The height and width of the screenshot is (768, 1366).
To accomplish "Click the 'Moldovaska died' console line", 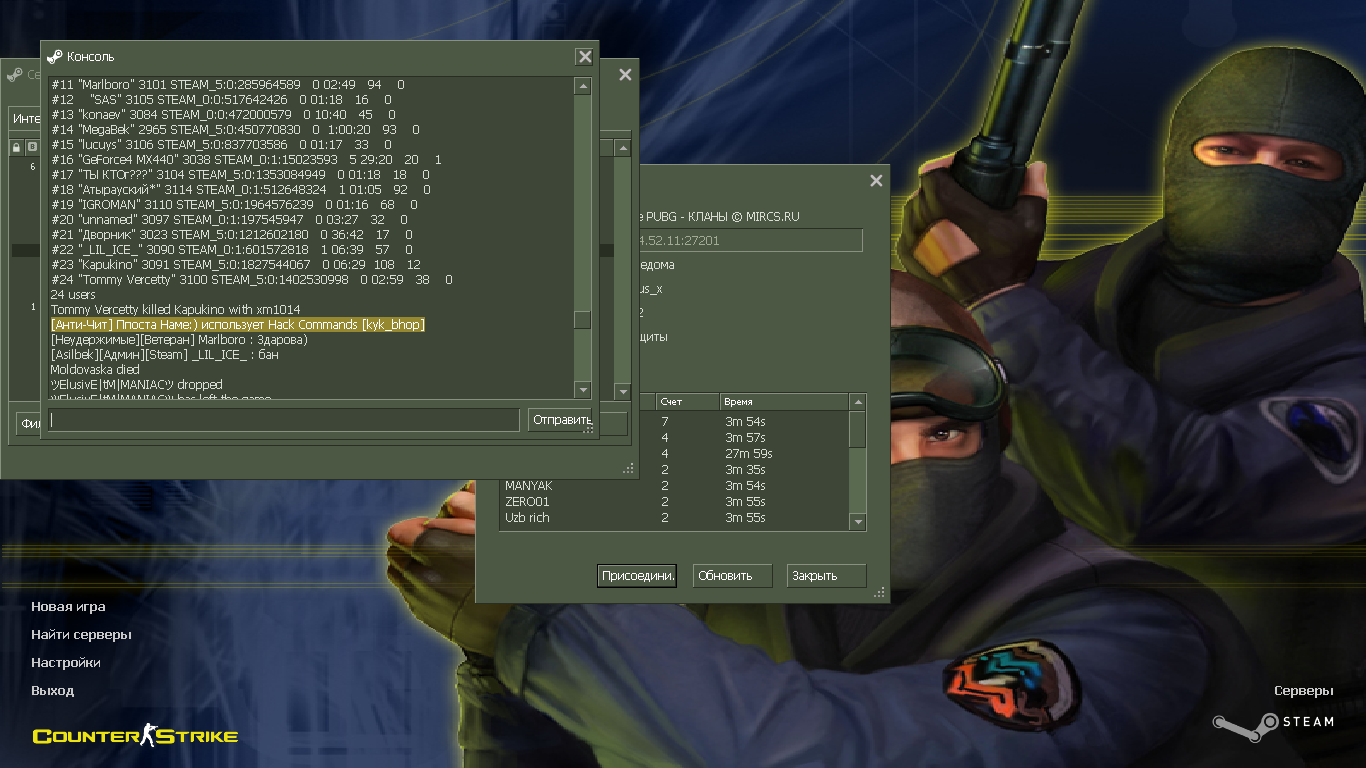I will [95, 370].
